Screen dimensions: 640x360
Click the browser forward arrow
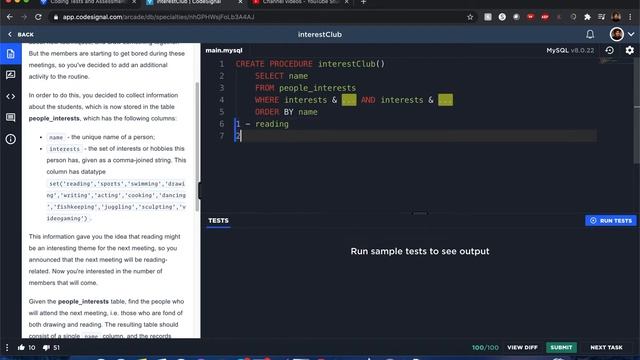click(24, 17)
